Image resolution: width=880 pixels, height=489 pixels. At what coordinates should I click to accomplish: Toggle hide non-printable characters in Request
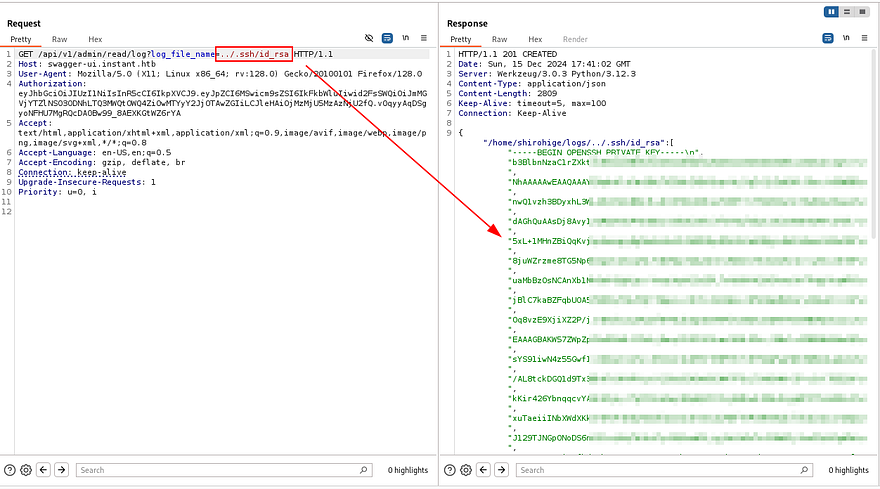[x=369, y=38]
